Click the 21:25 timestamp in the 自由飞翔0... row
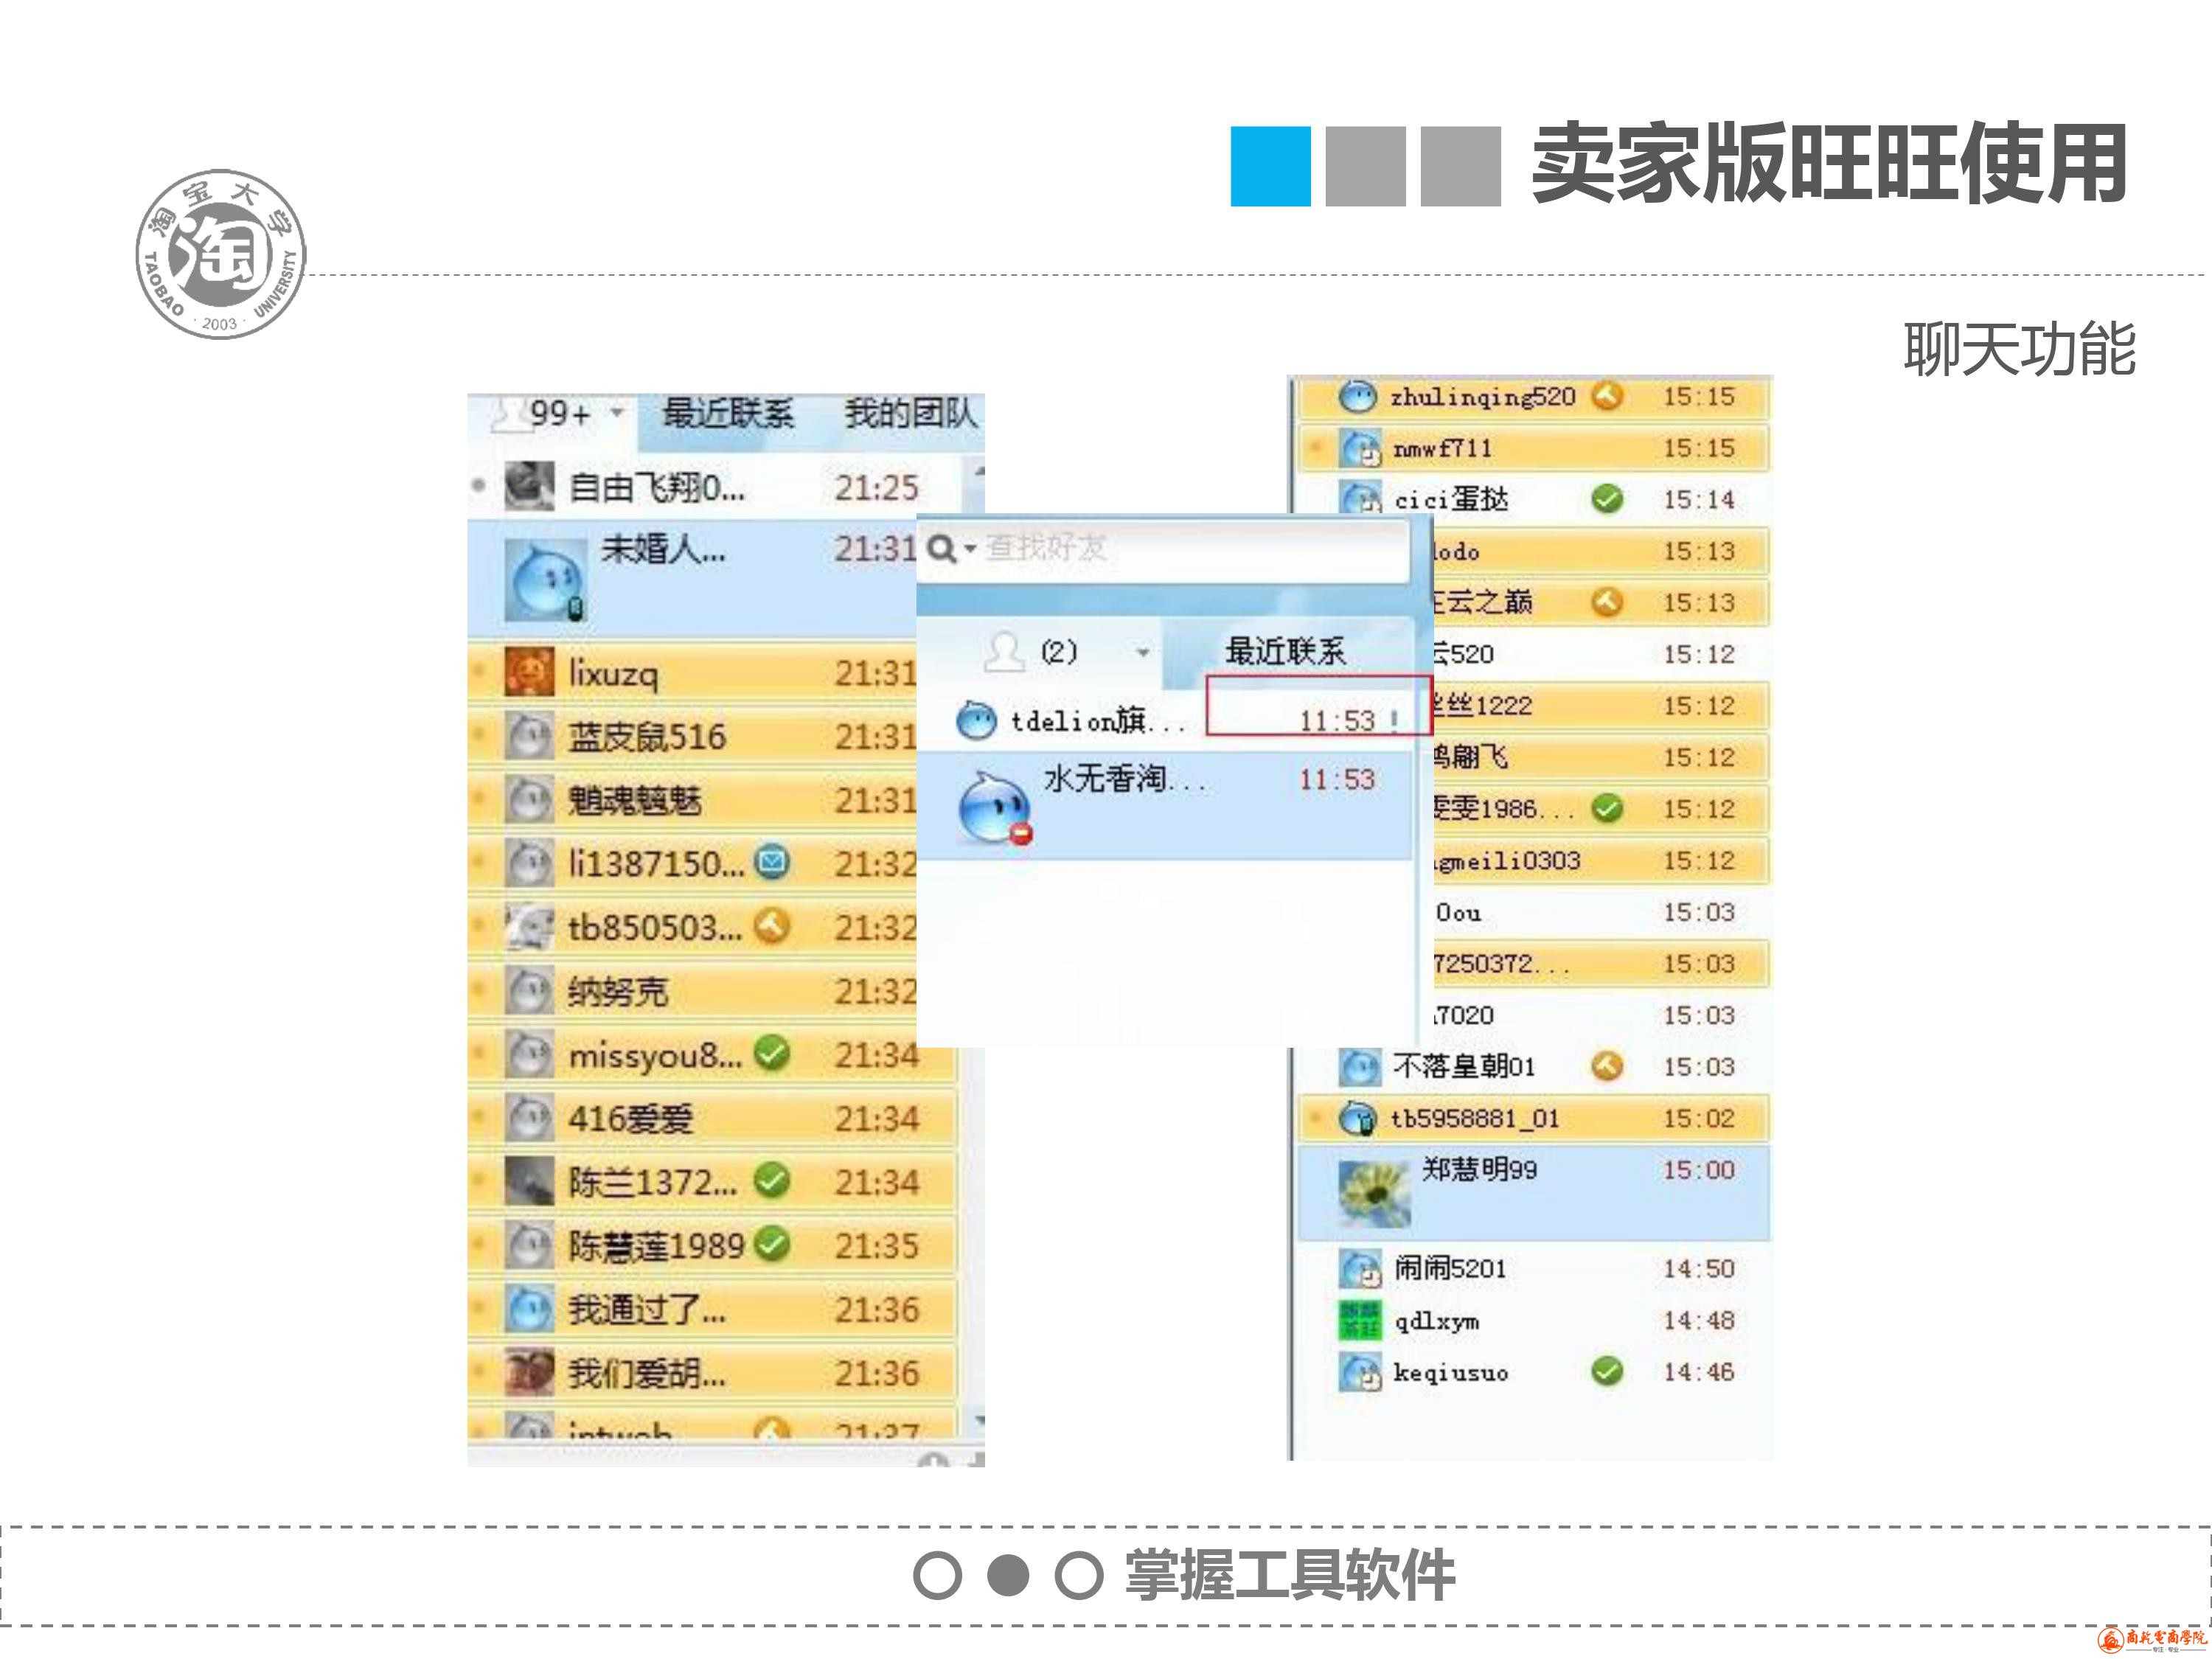 click(x=877, y=488)
